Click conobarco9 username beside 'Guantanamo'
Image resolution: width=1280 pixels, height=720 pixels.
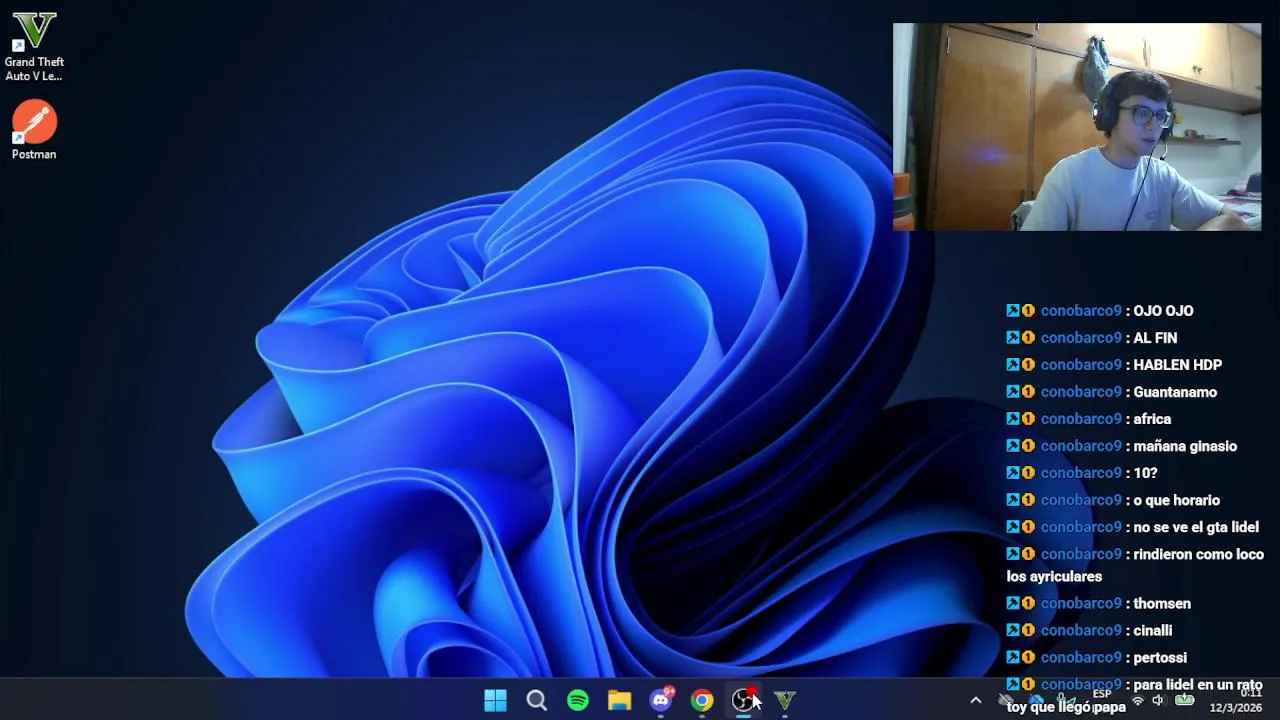(1081, 392)
